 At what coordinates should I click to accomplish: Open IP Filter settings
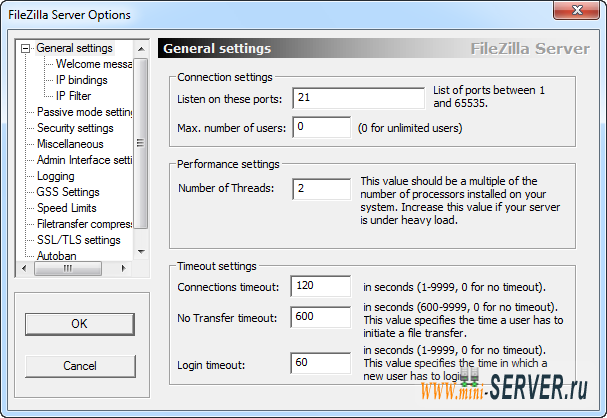pos(73,96)
